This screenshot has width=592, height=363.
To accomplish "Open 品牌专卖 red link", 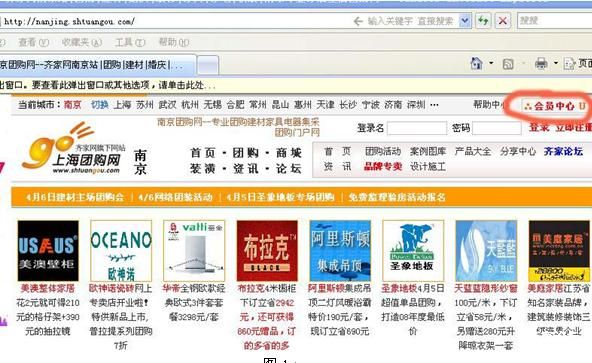I will click(x=383, y=166).
